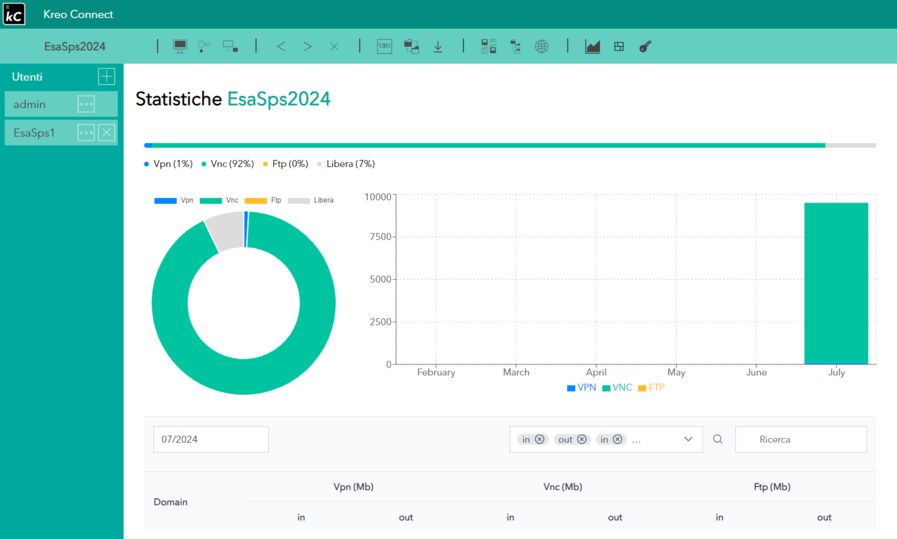
Task: Open the VPN icon in toolbar
Action: click(x=384, y=46)
